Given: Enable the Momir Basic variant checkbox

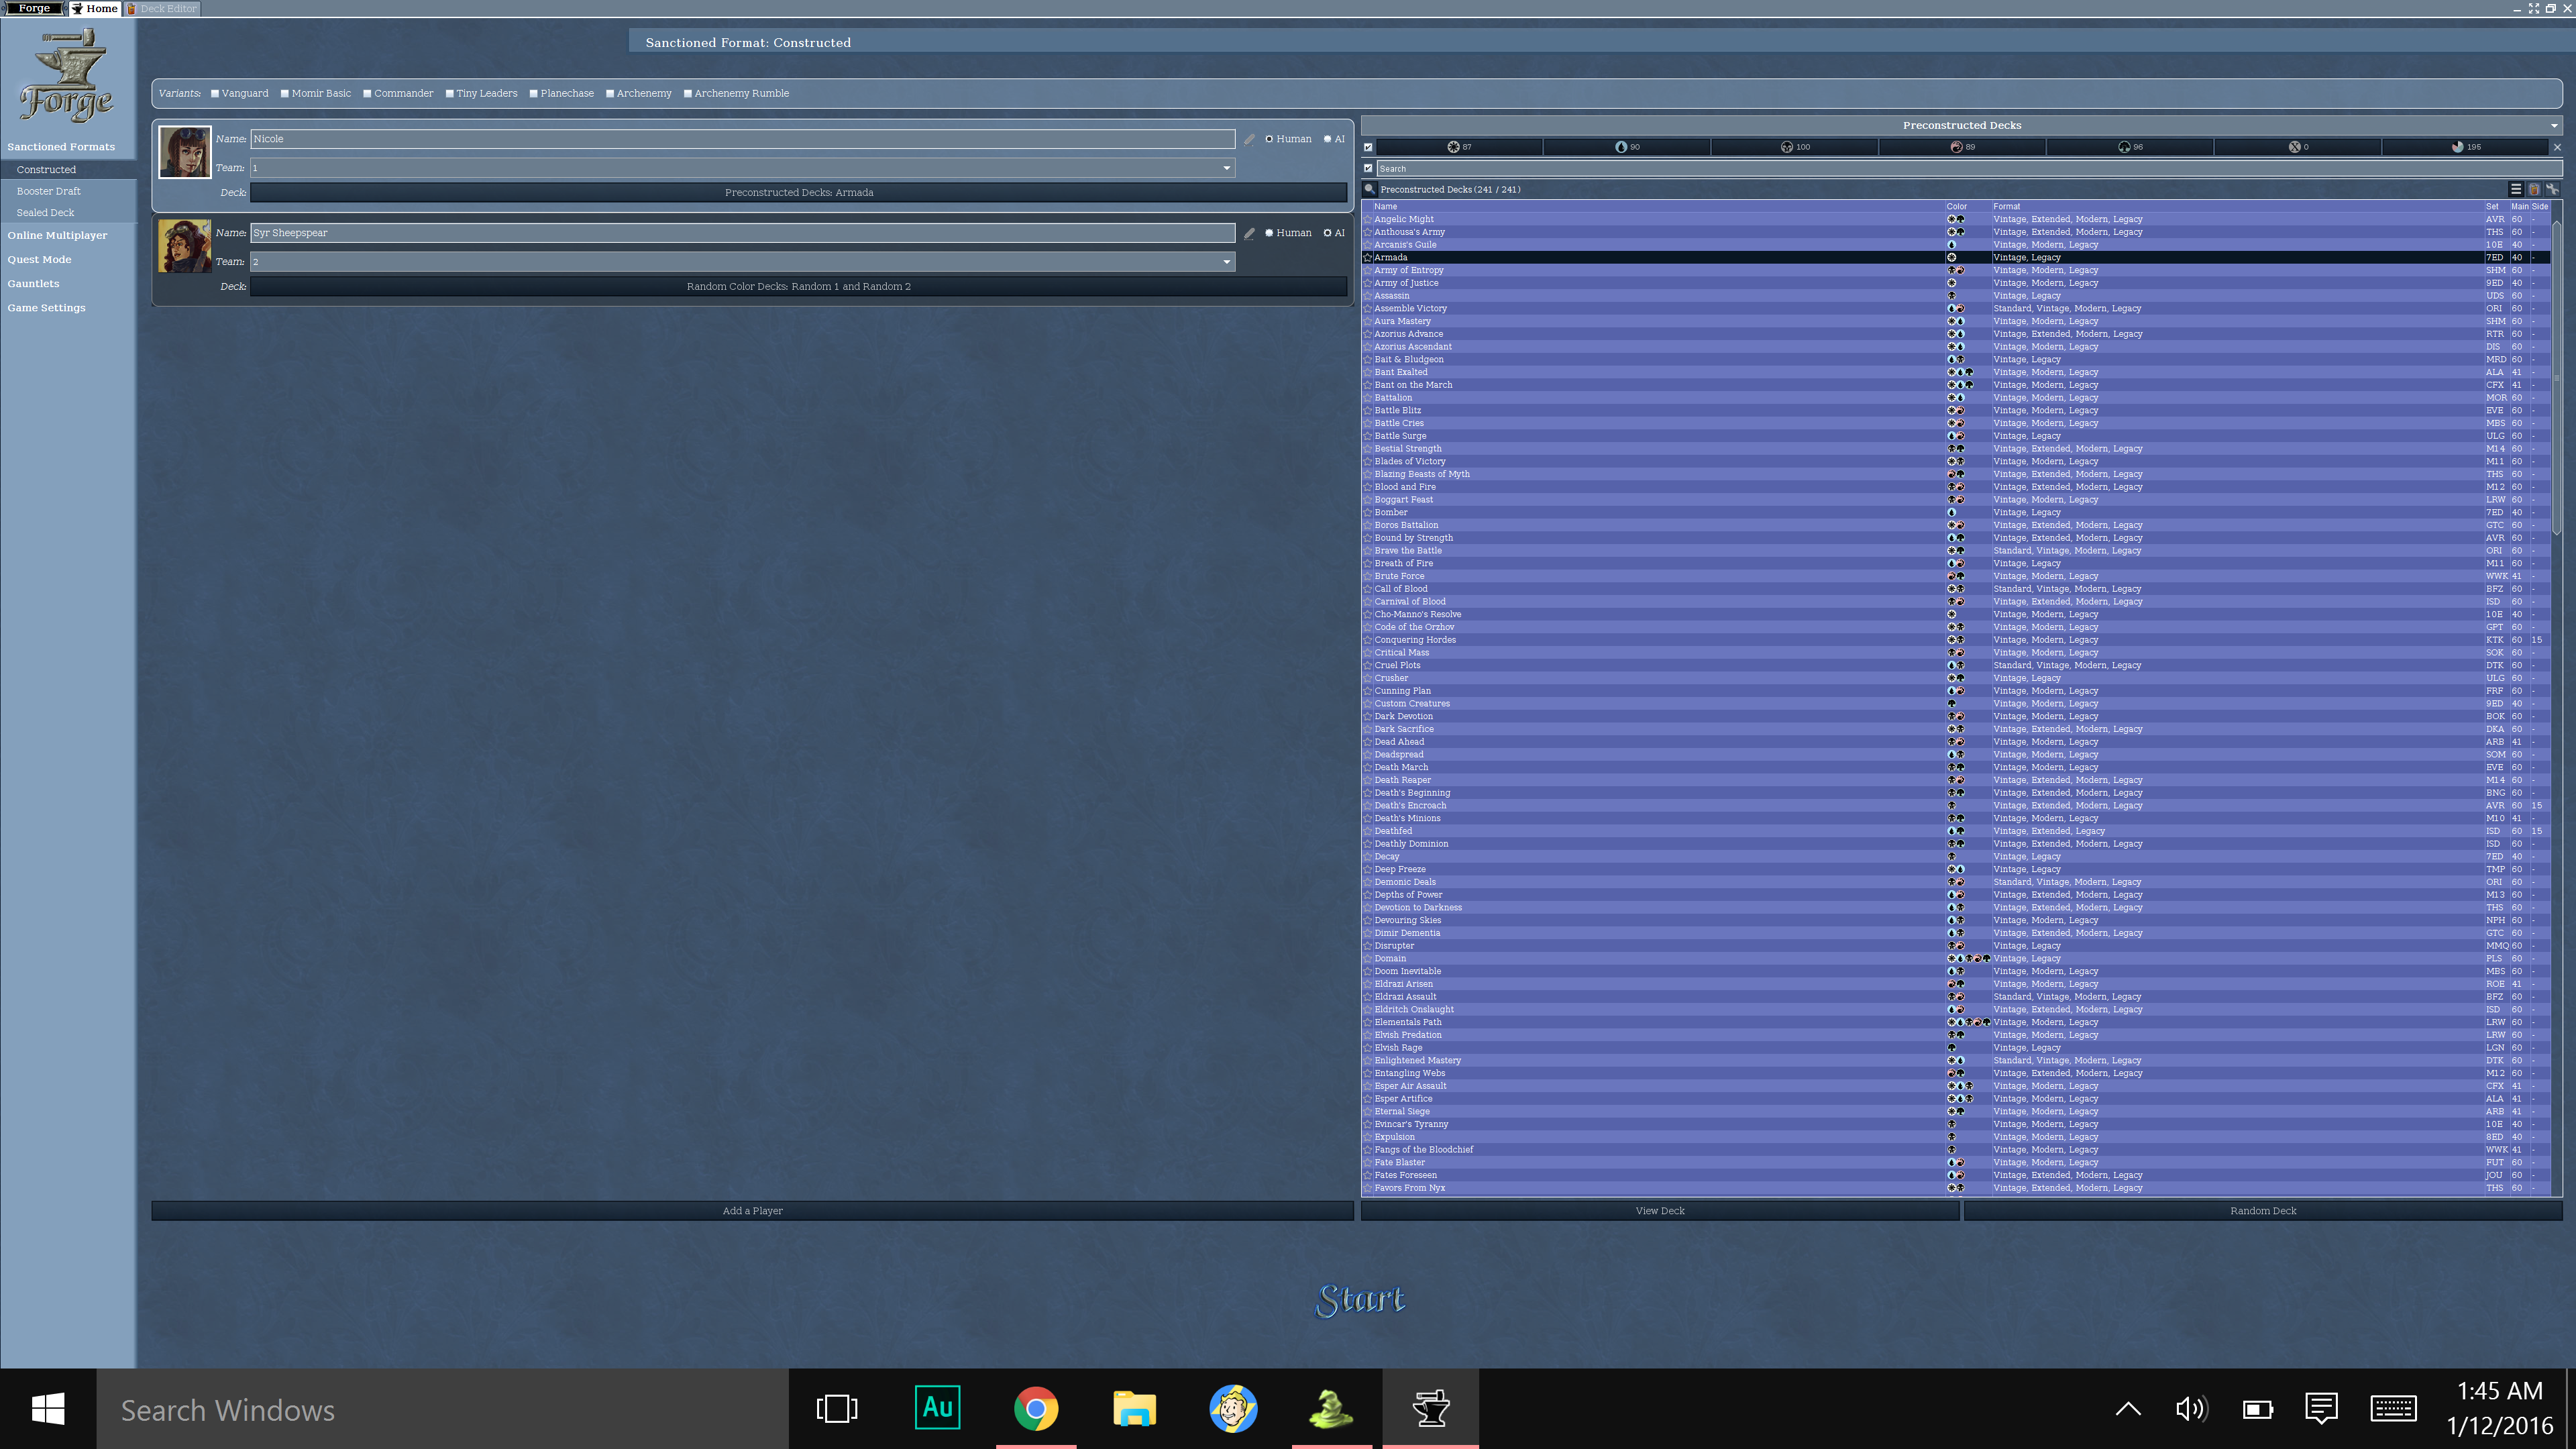Looking at the screenshot, I should point(285,94).
